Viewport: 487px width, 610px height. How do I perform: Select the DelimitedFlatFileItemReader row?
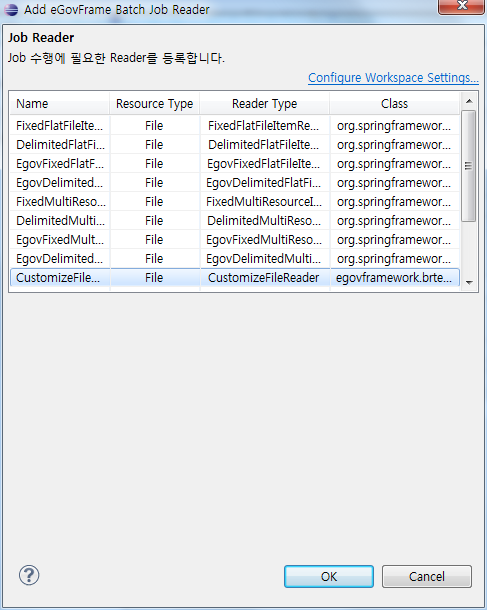tap(235, 144)
